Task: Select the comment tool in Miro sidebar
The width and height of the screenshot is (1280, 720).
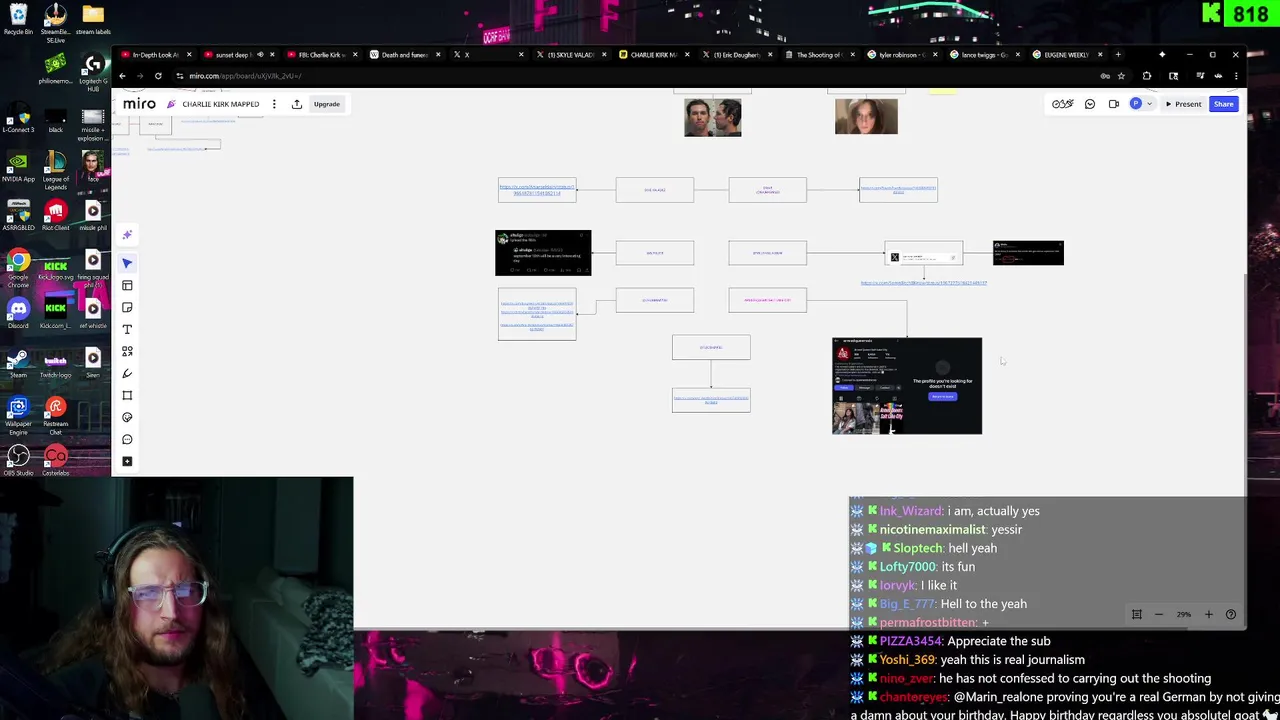Action: pos(127,440)
